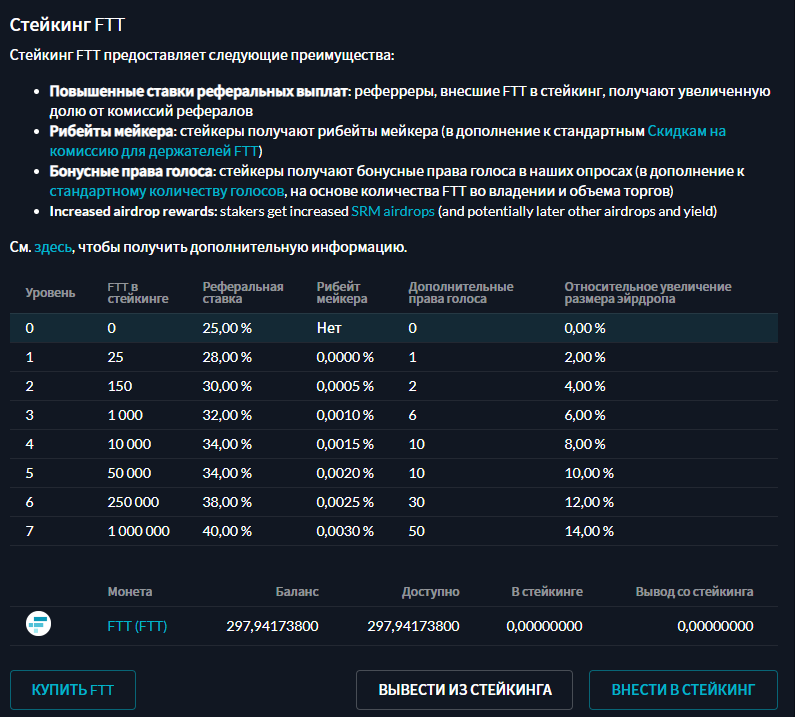The height and width of the screenshot is (717, 795).
Task: Select the level 0 row in the table
Action: [393, 328]
